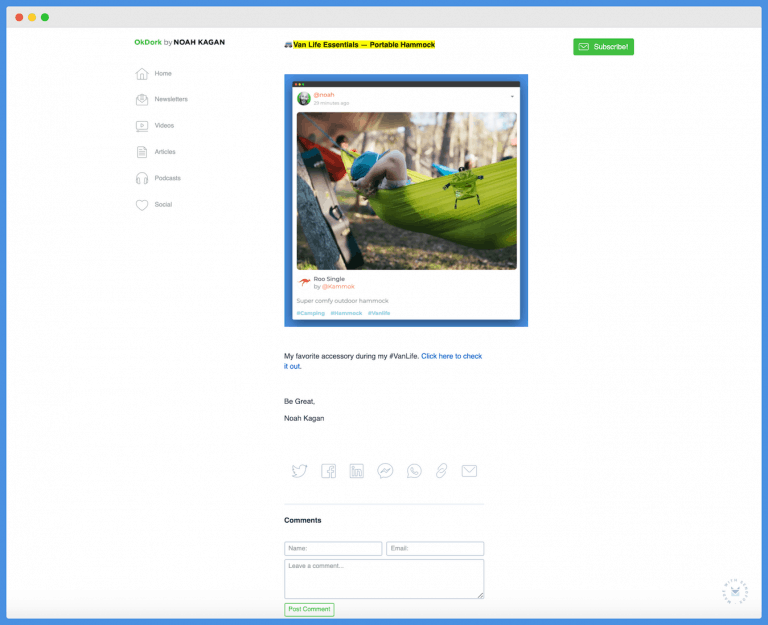Click the "Super comfy outdoor hammock" caption
Viewport: 768px width, 625px height.
[x=342, y=301]
